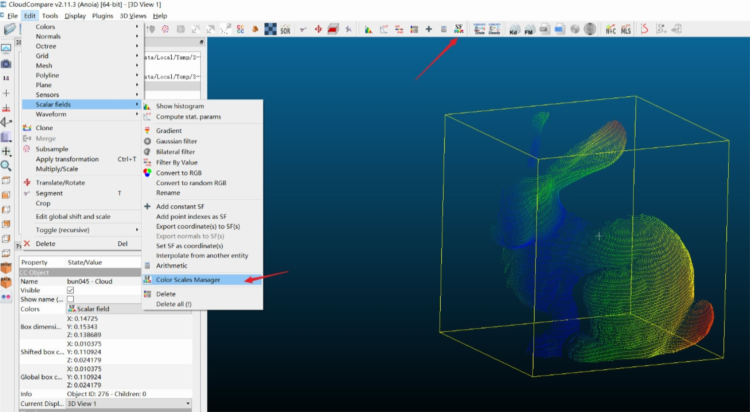Click the scissors Segment toolbar icon

pyautogui.click(x=303, y=30)
